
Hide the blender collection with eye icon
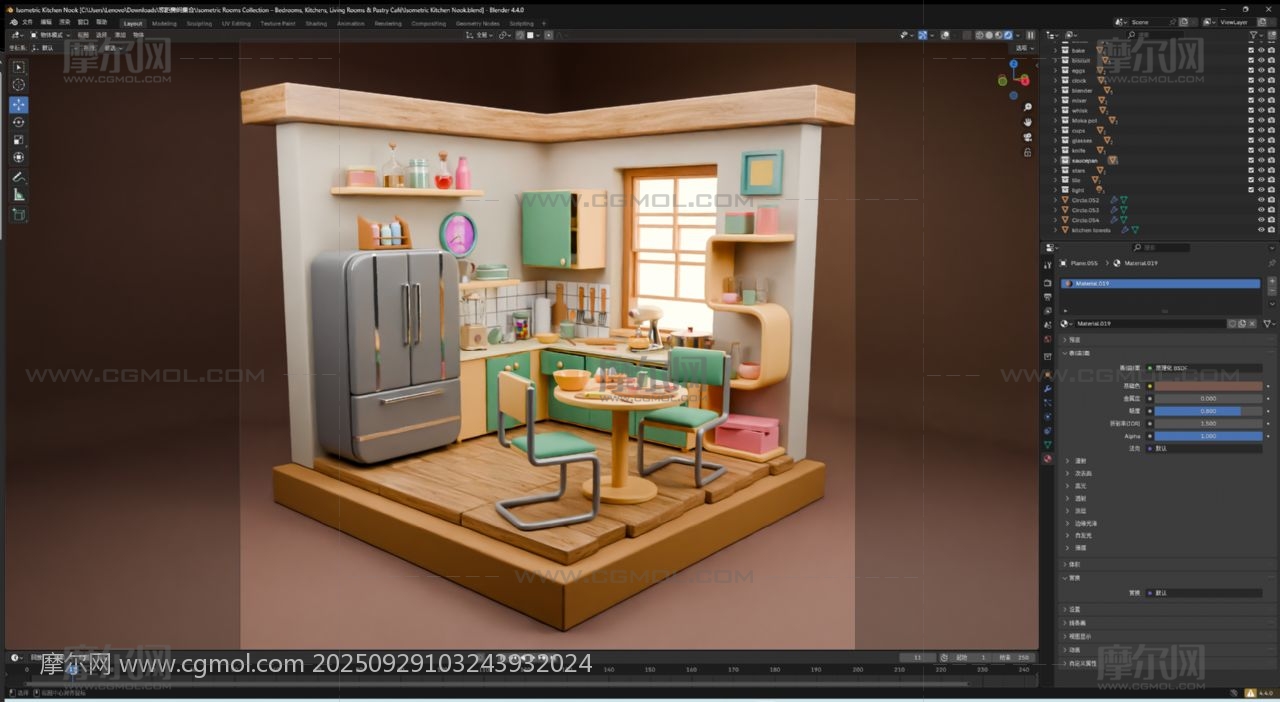click(x=1260, y=90)
